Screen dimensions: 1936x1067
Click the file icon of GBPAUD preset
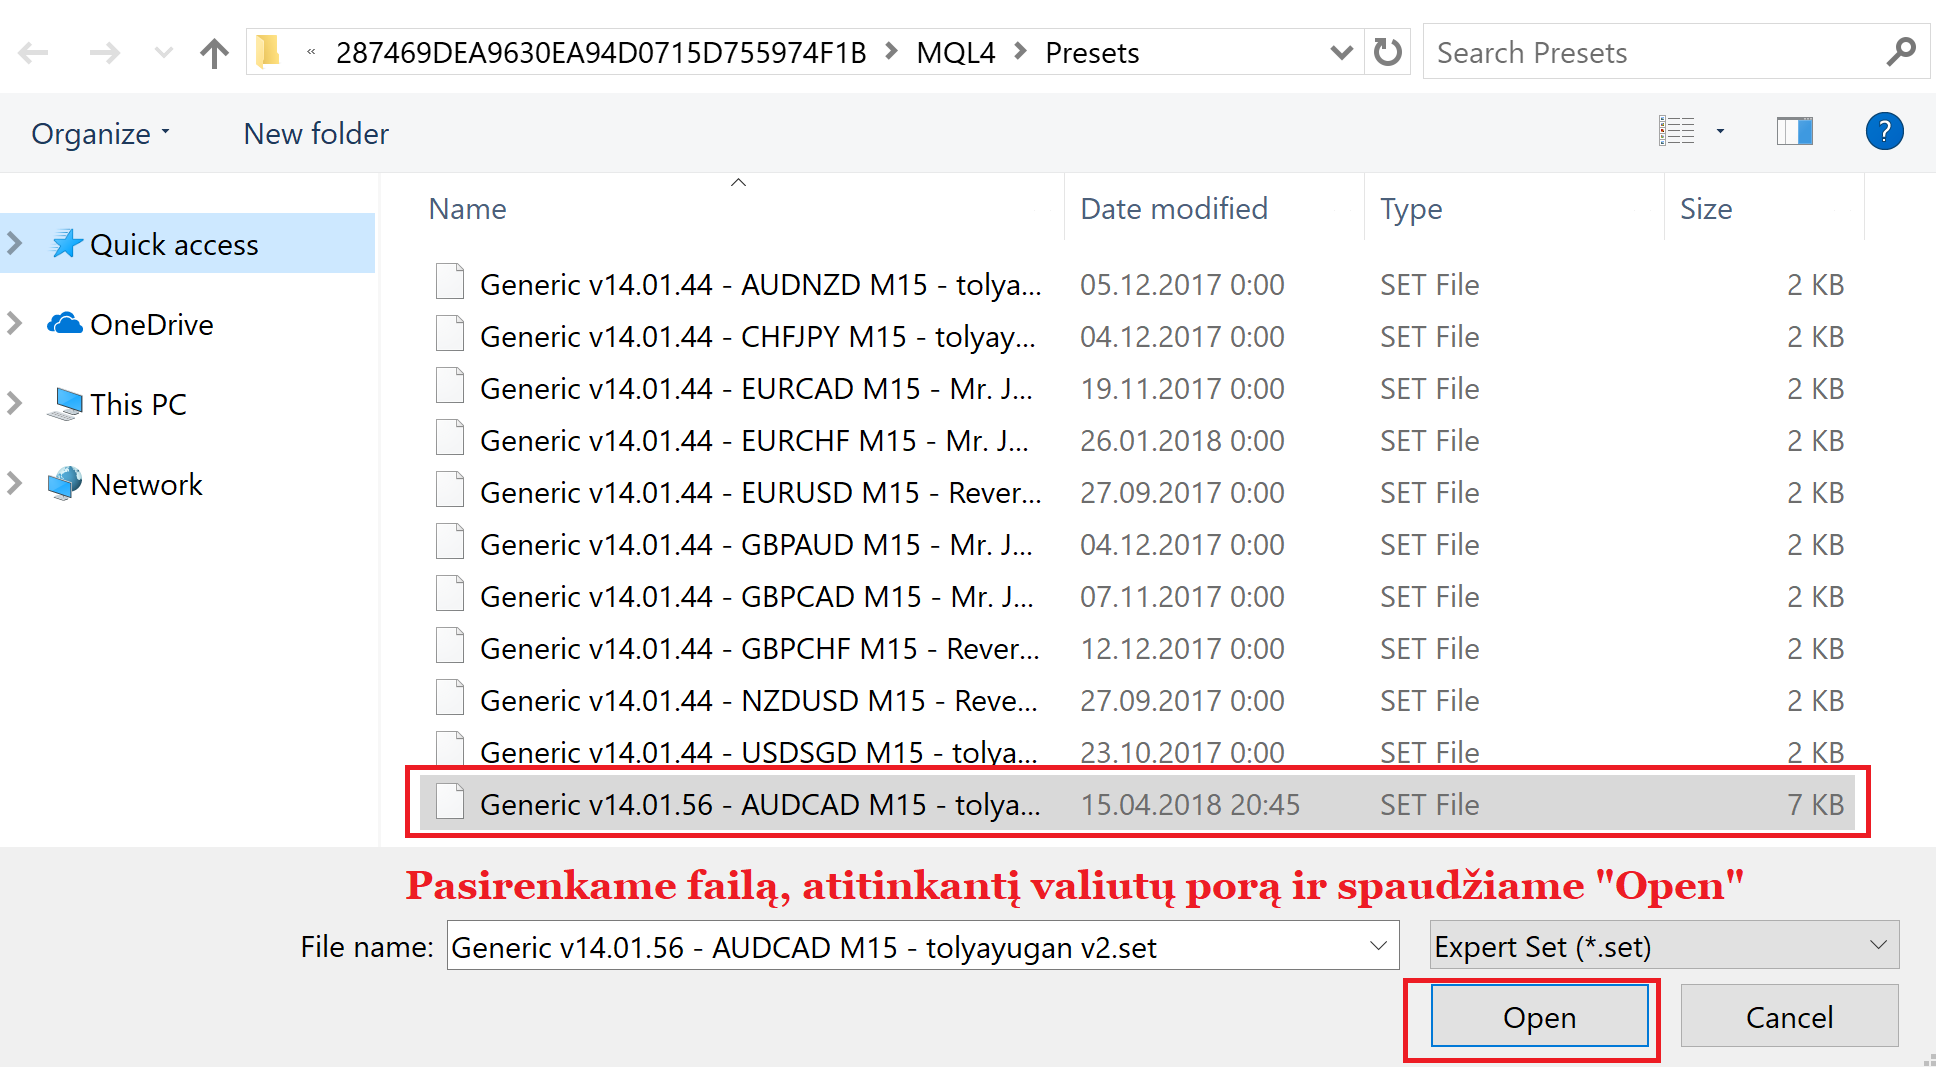(450, 542)
